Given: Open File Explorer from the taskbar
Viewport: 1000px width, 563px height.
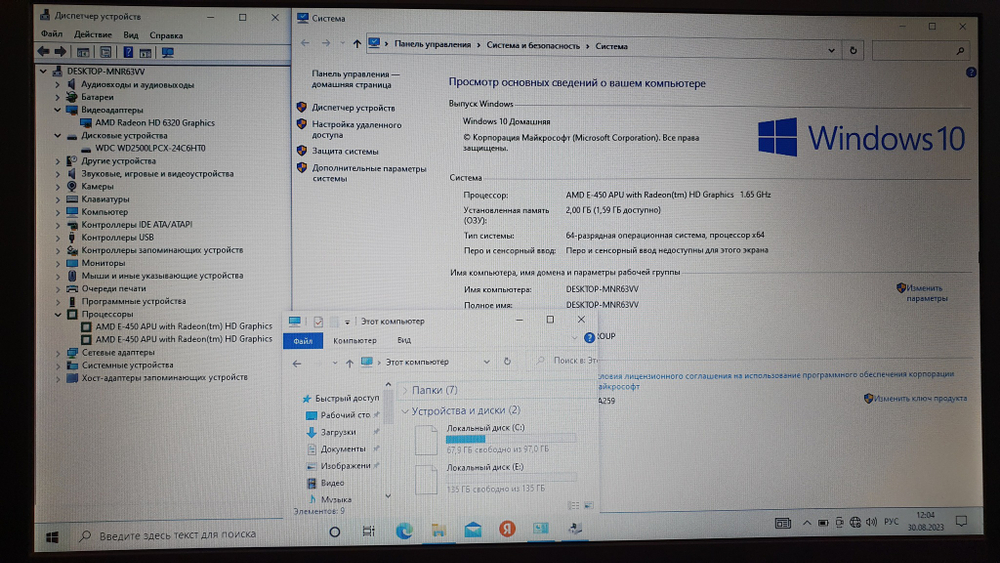Looking at the screenshot, I should [x=439, y=530].
